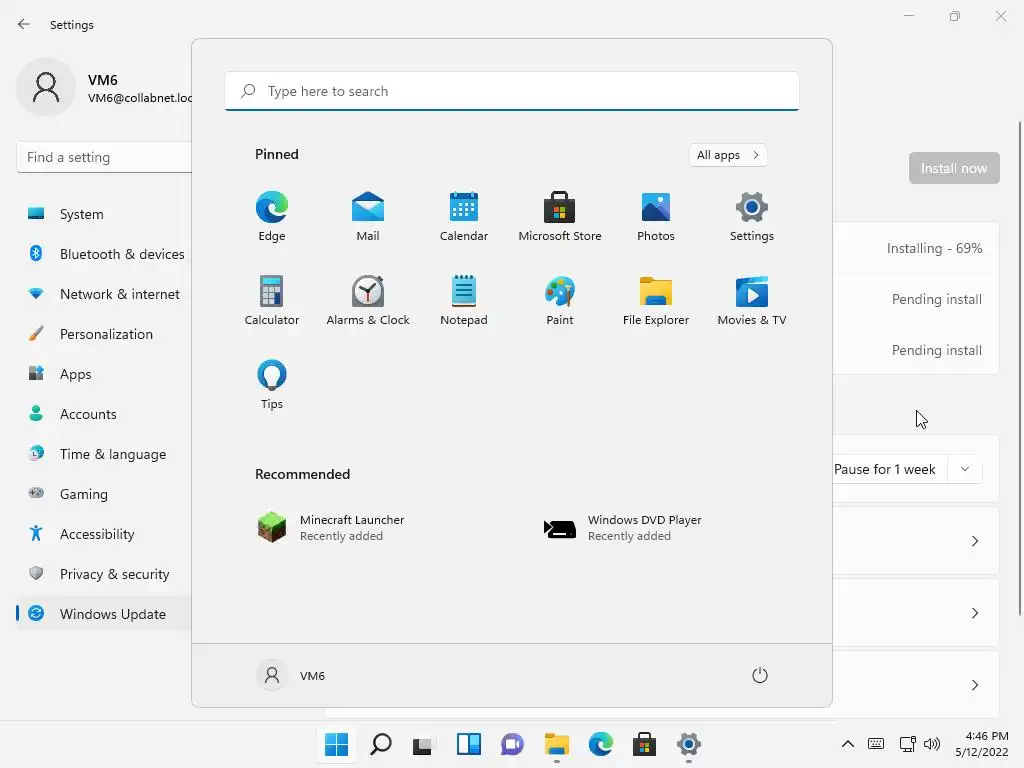Viewport: 1024px width, 768px height.
Task: Open the network tray icon
Action: coord(907,744)
